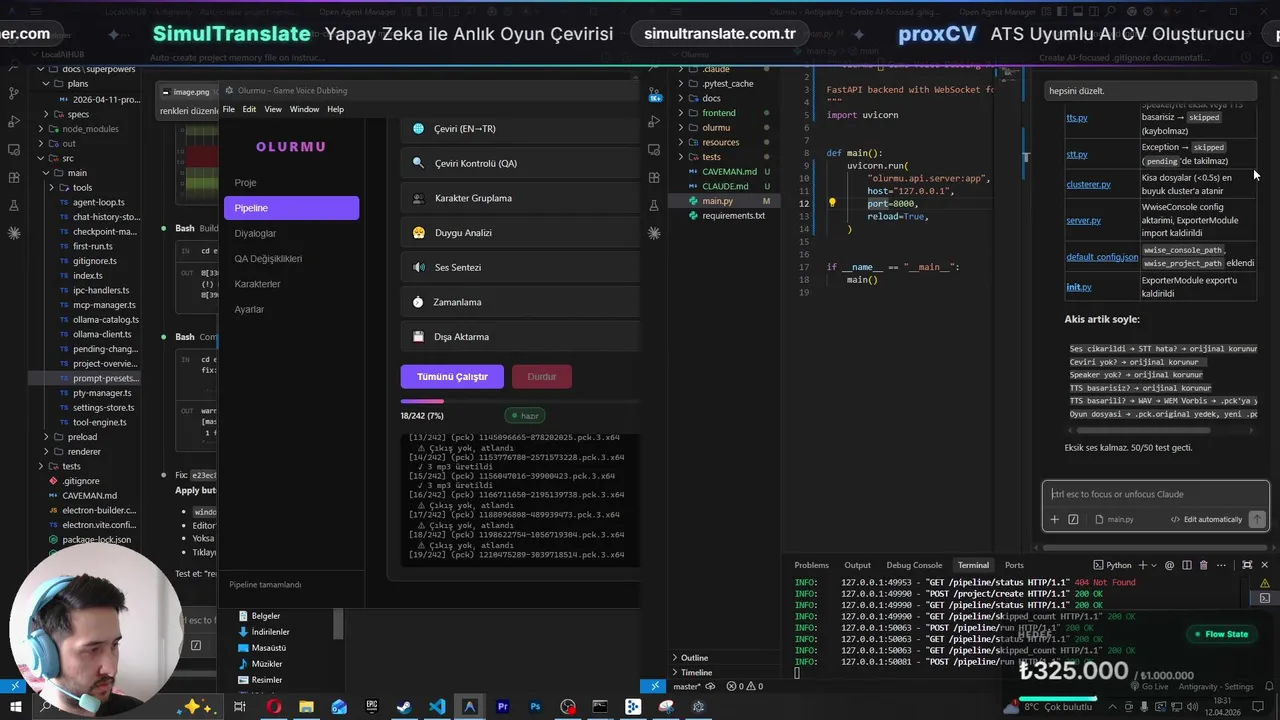The image size is (1280, 720).
Task: Open the File menu in Olurmu window
Action: tap(229, 109)
